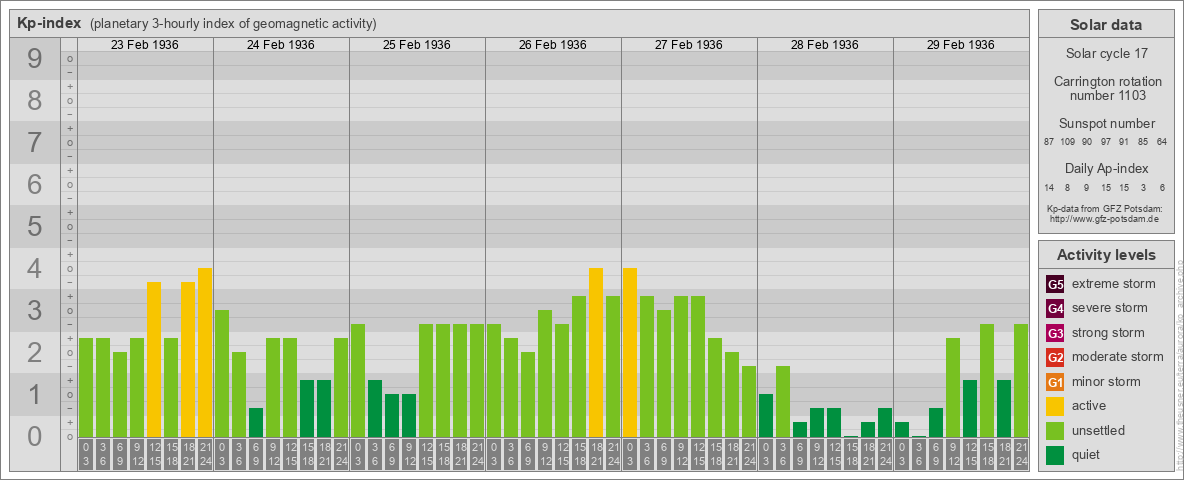Viewport: 1184px width, 480px height.
Task: Click the Sunspot number label
Action: coord(1107,124)
